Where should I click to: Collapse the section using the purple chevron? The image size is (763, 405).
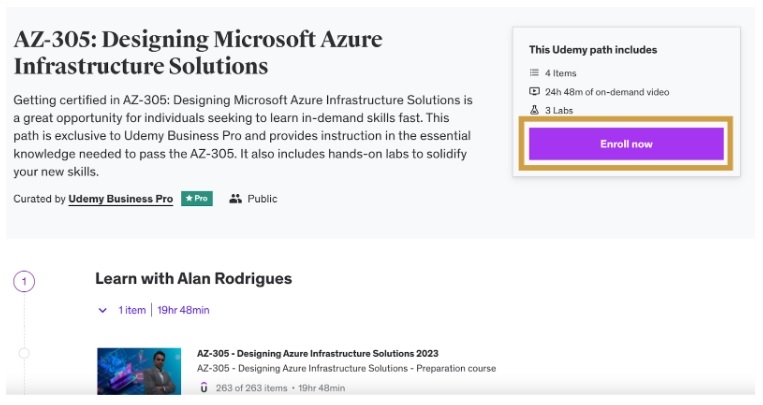pyautogui.click(x=103, y=310)
